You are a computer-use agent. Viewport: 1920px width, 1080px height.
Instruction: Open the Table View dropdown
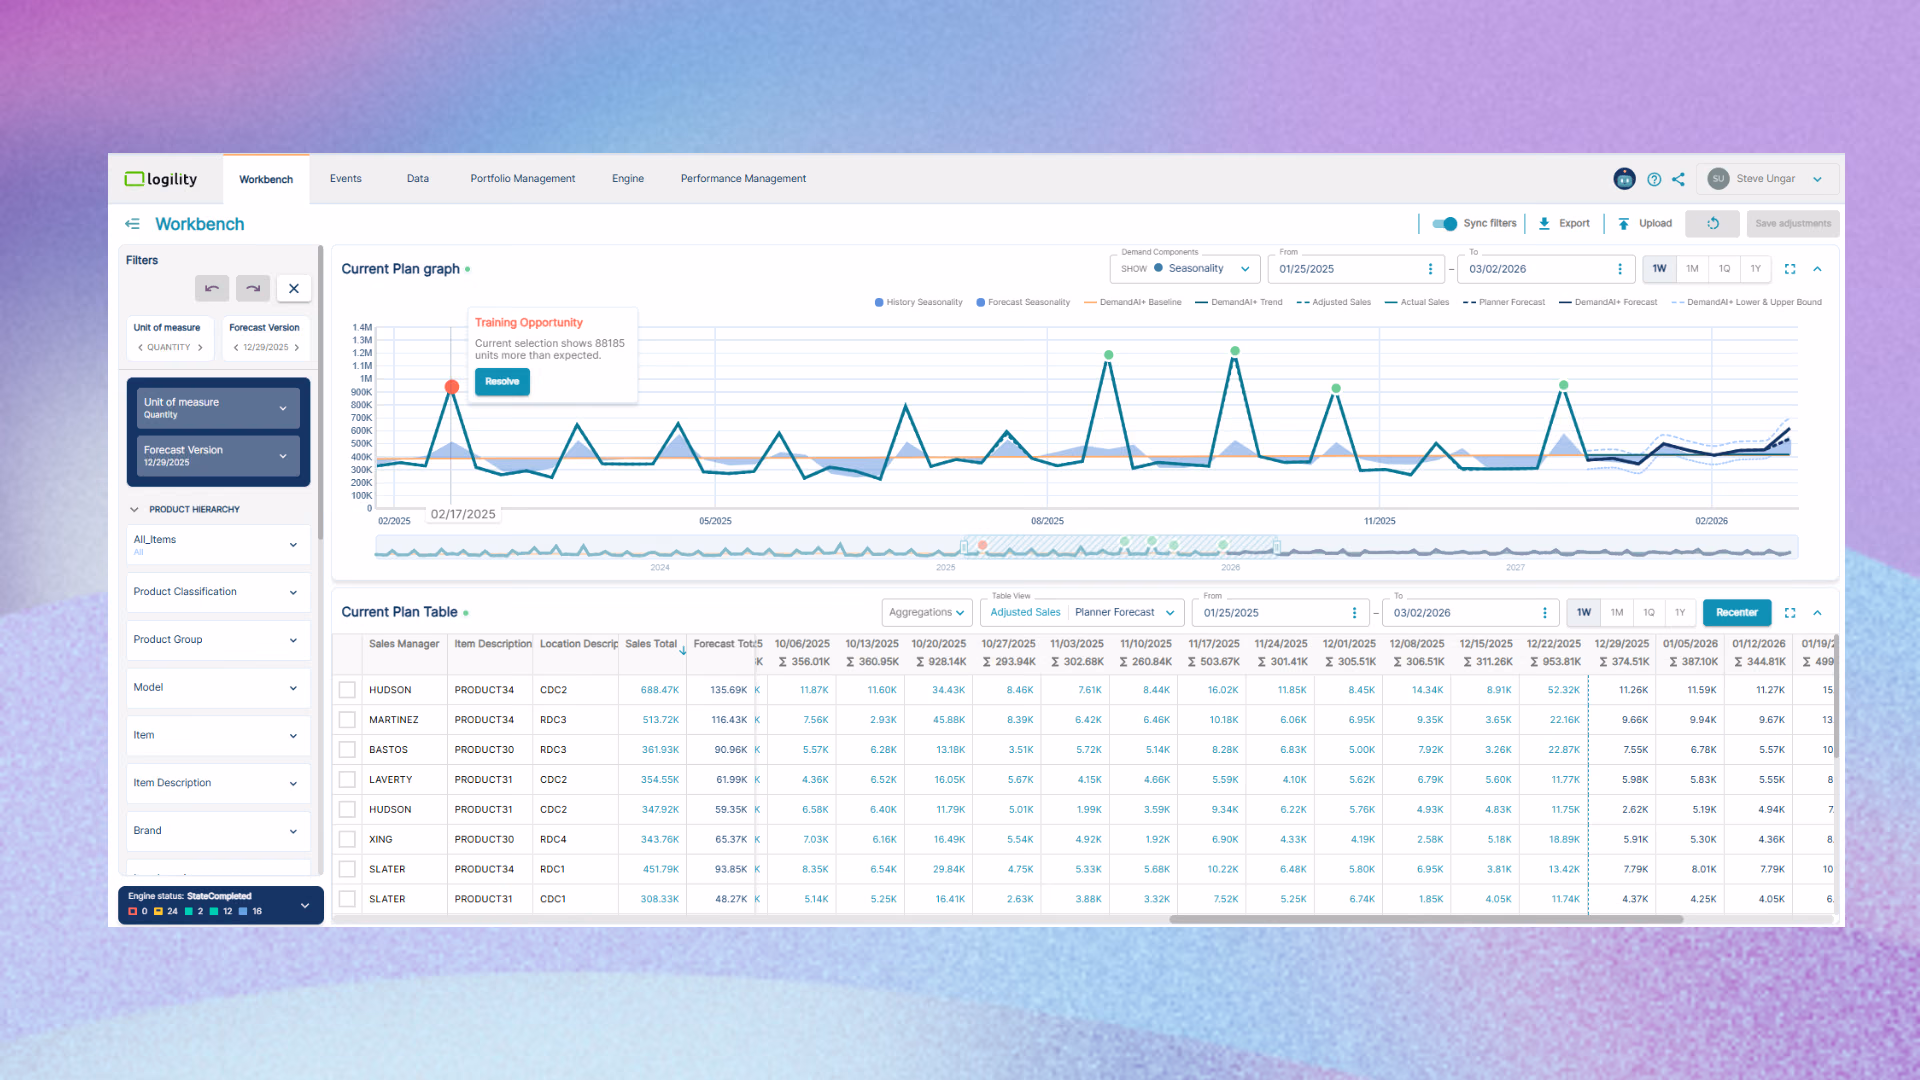point(1083,613)
